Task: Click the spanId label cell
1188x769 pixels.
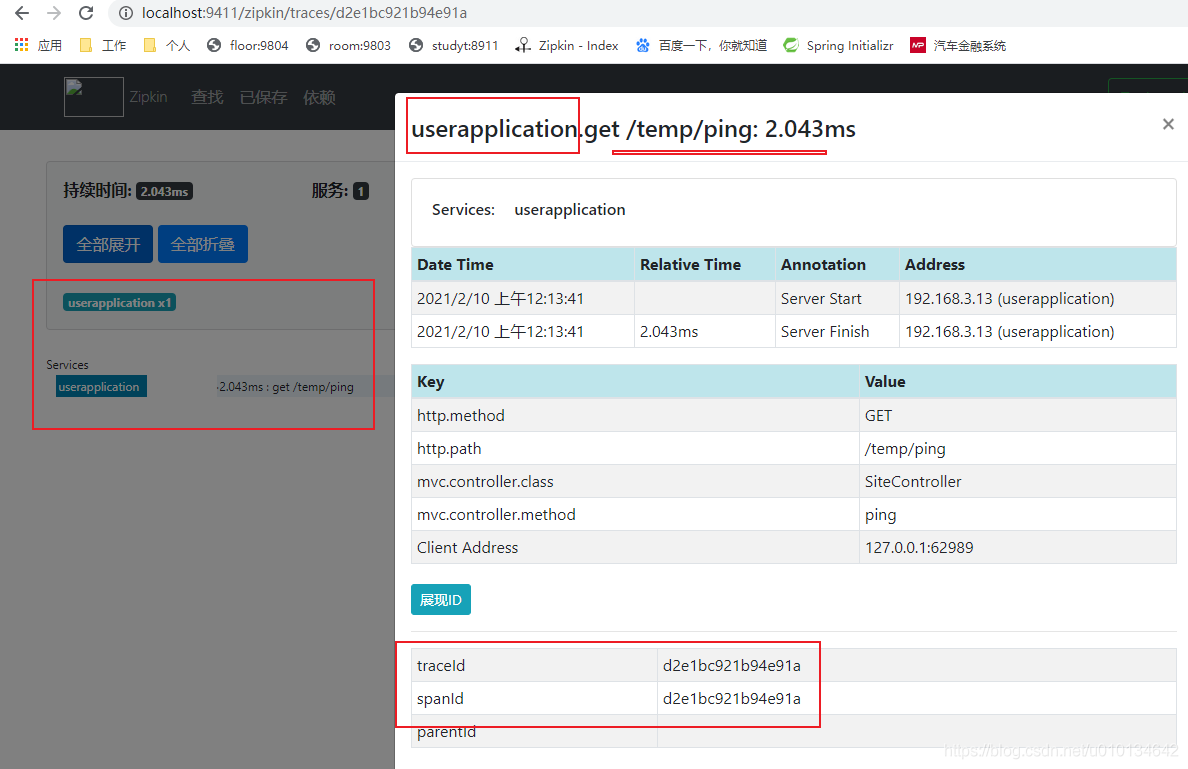Action: tap(534, 699)
